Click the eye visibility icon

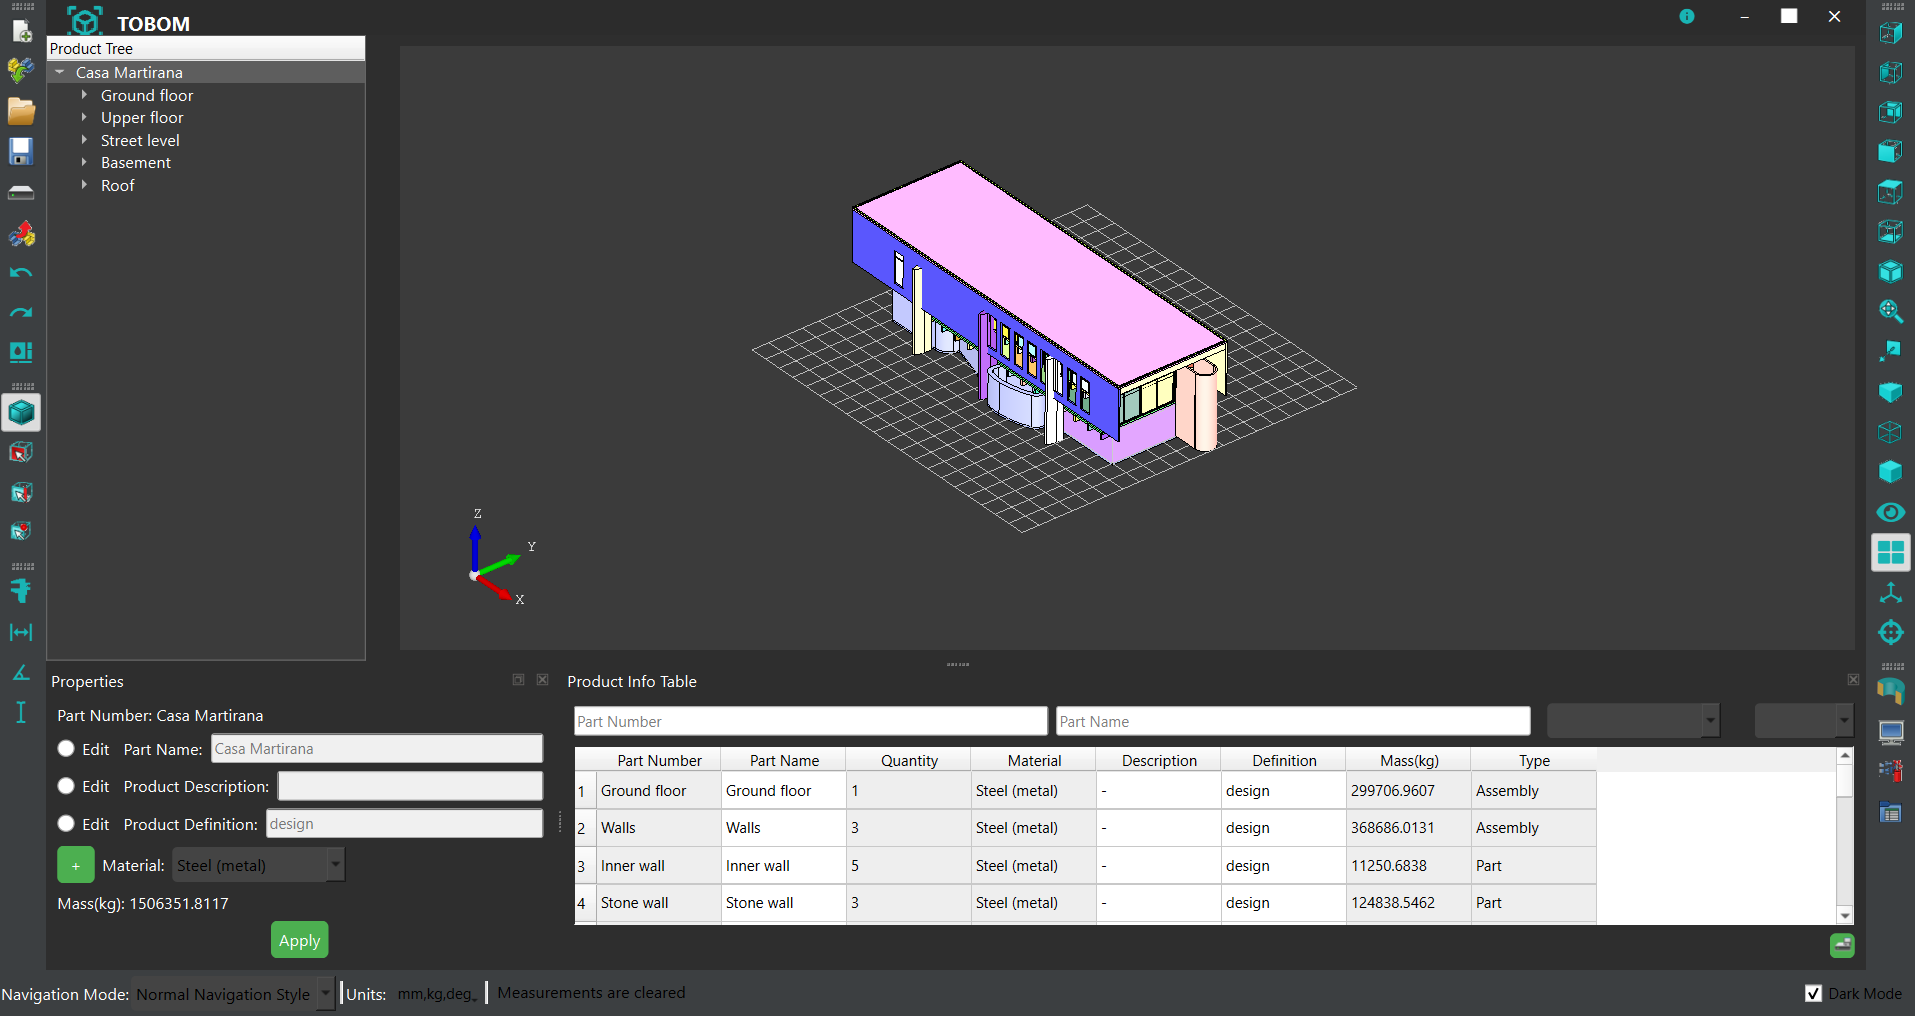coord(1890,512)
